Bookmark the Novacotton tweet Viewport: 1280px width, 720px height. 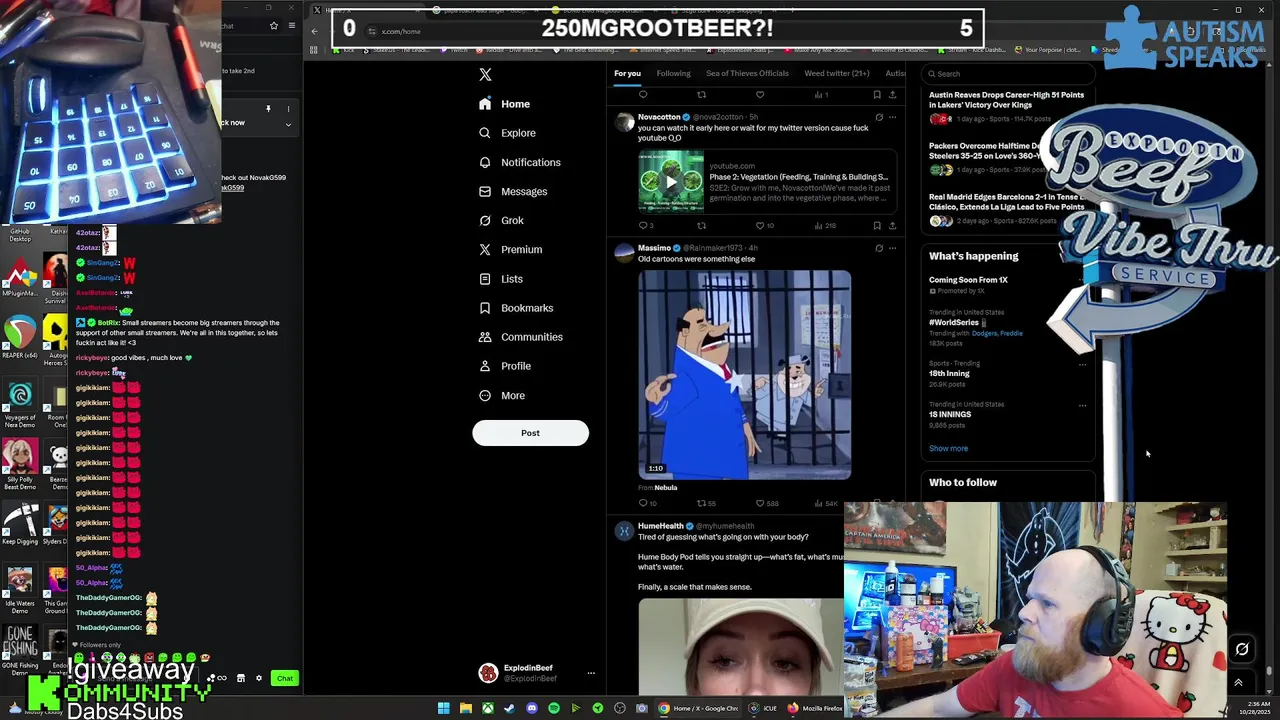tap(877, 226)
